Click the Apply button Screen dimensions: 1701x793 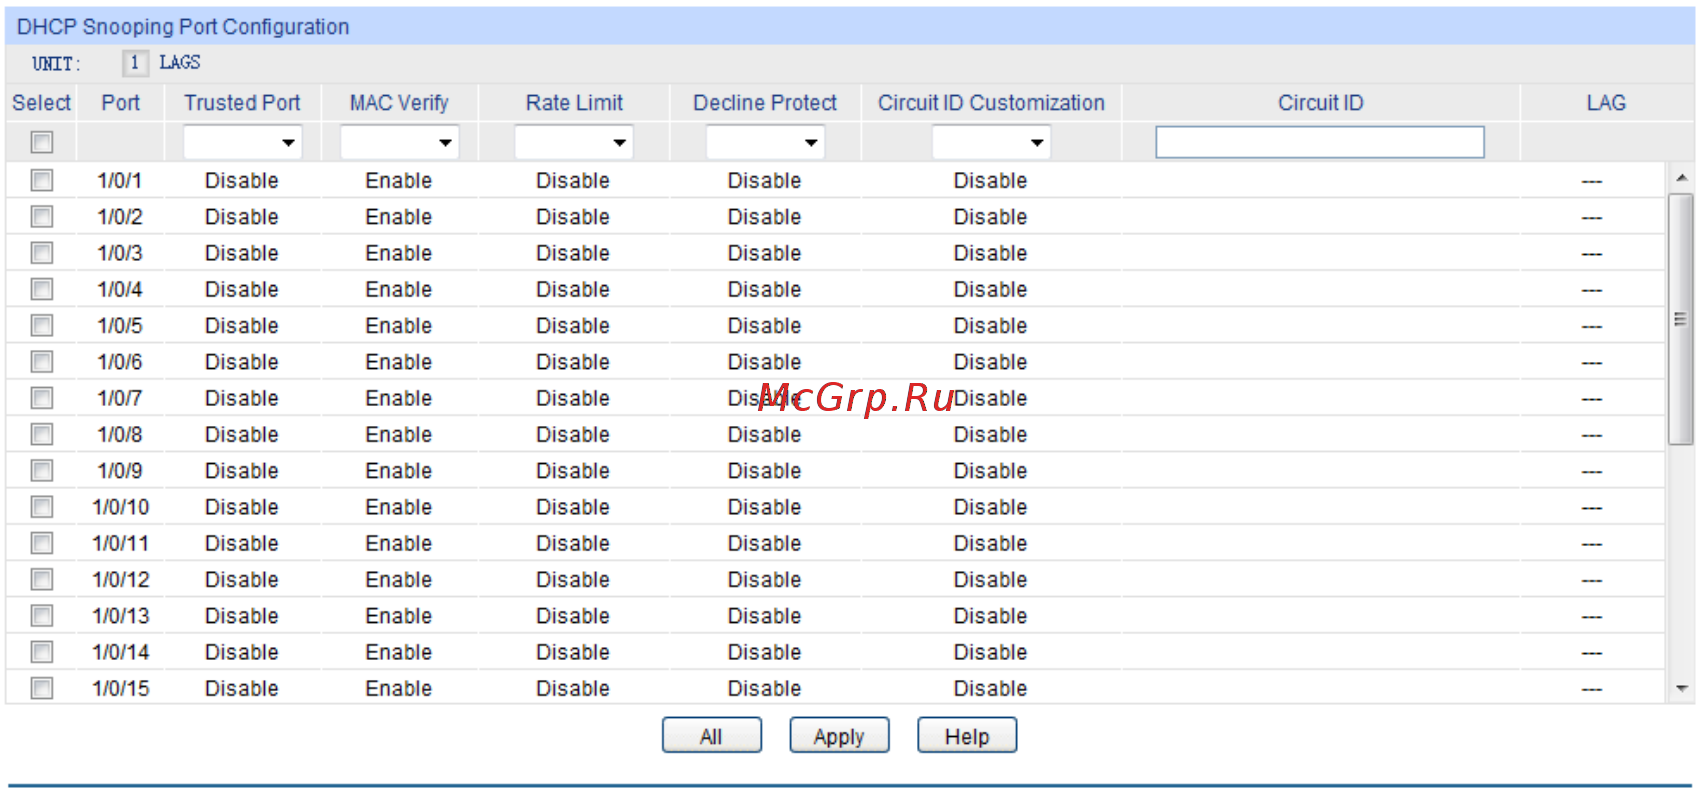coord(839,736)
